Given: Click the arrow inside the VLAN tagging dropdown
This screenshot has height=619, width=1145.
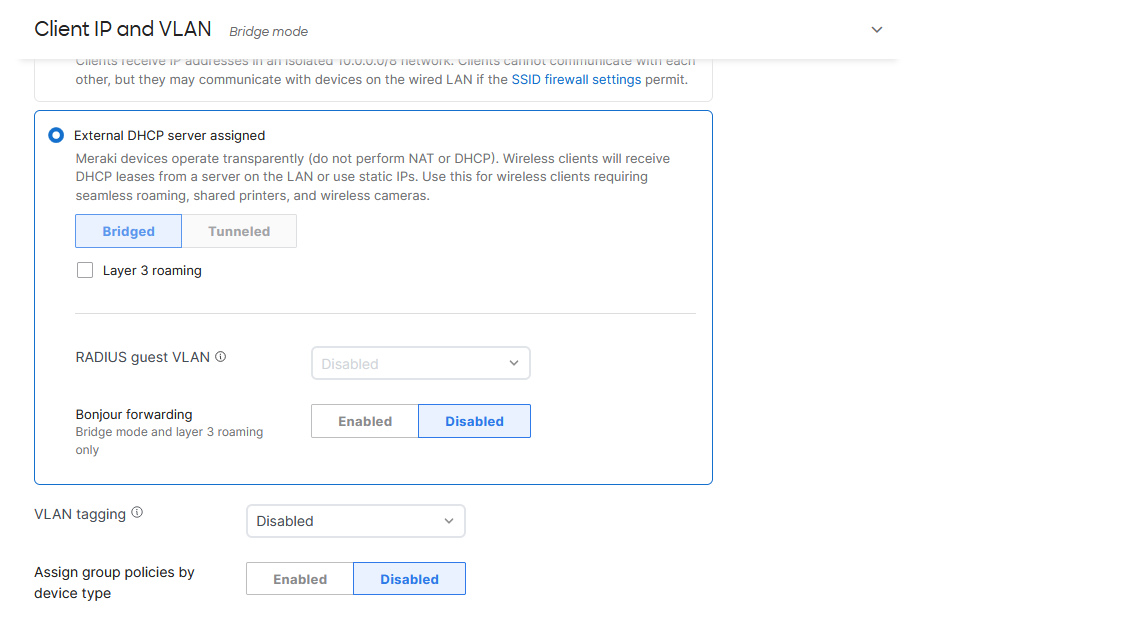Looking at the screenshot, I should coord(448,521).
